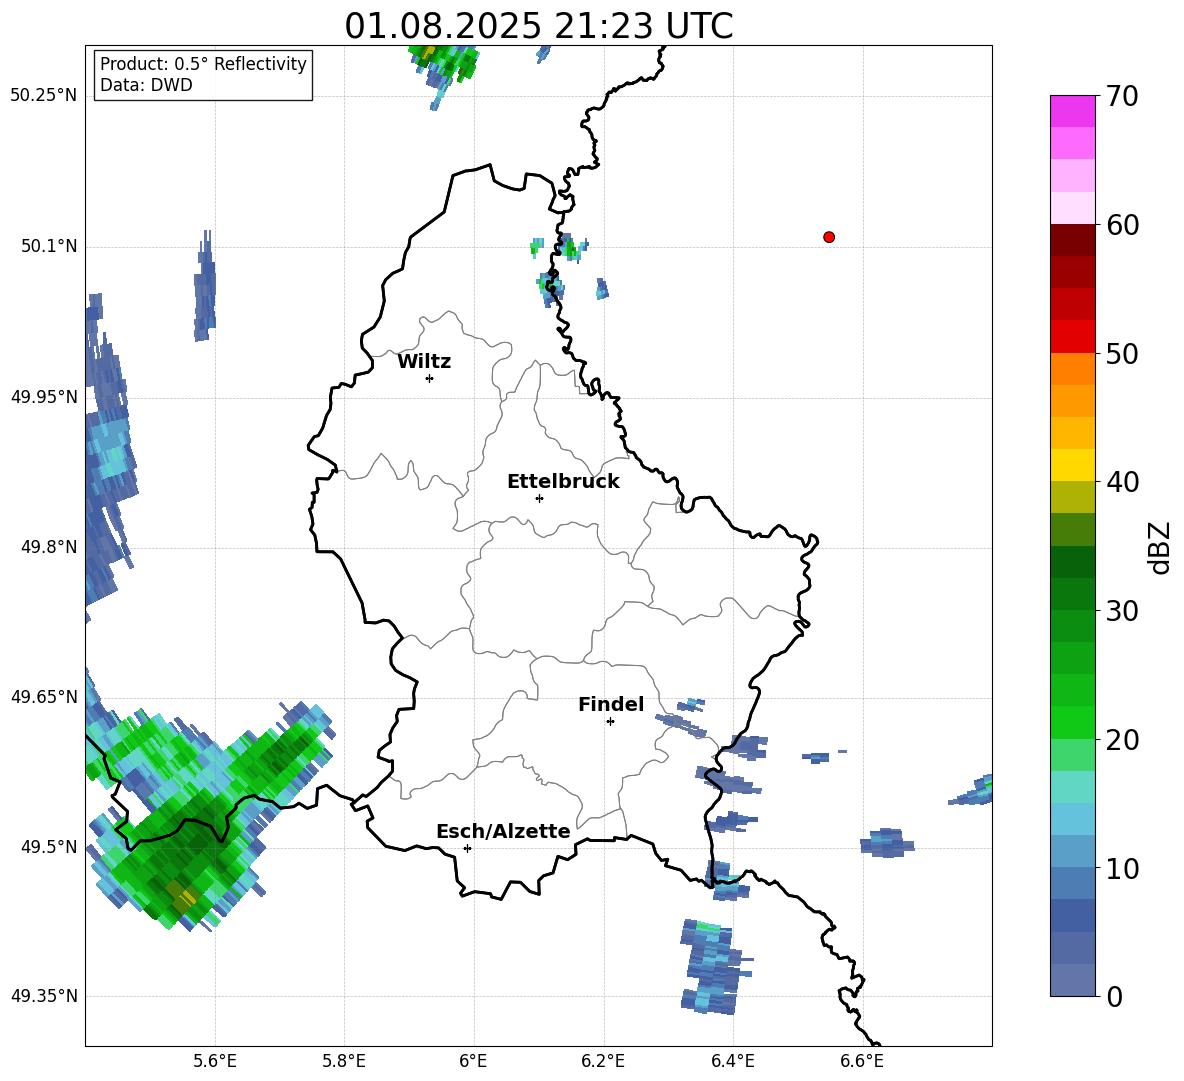Select the Findel map label
The height and width of the screenshot is (1081, 1184).
(611, 704)
